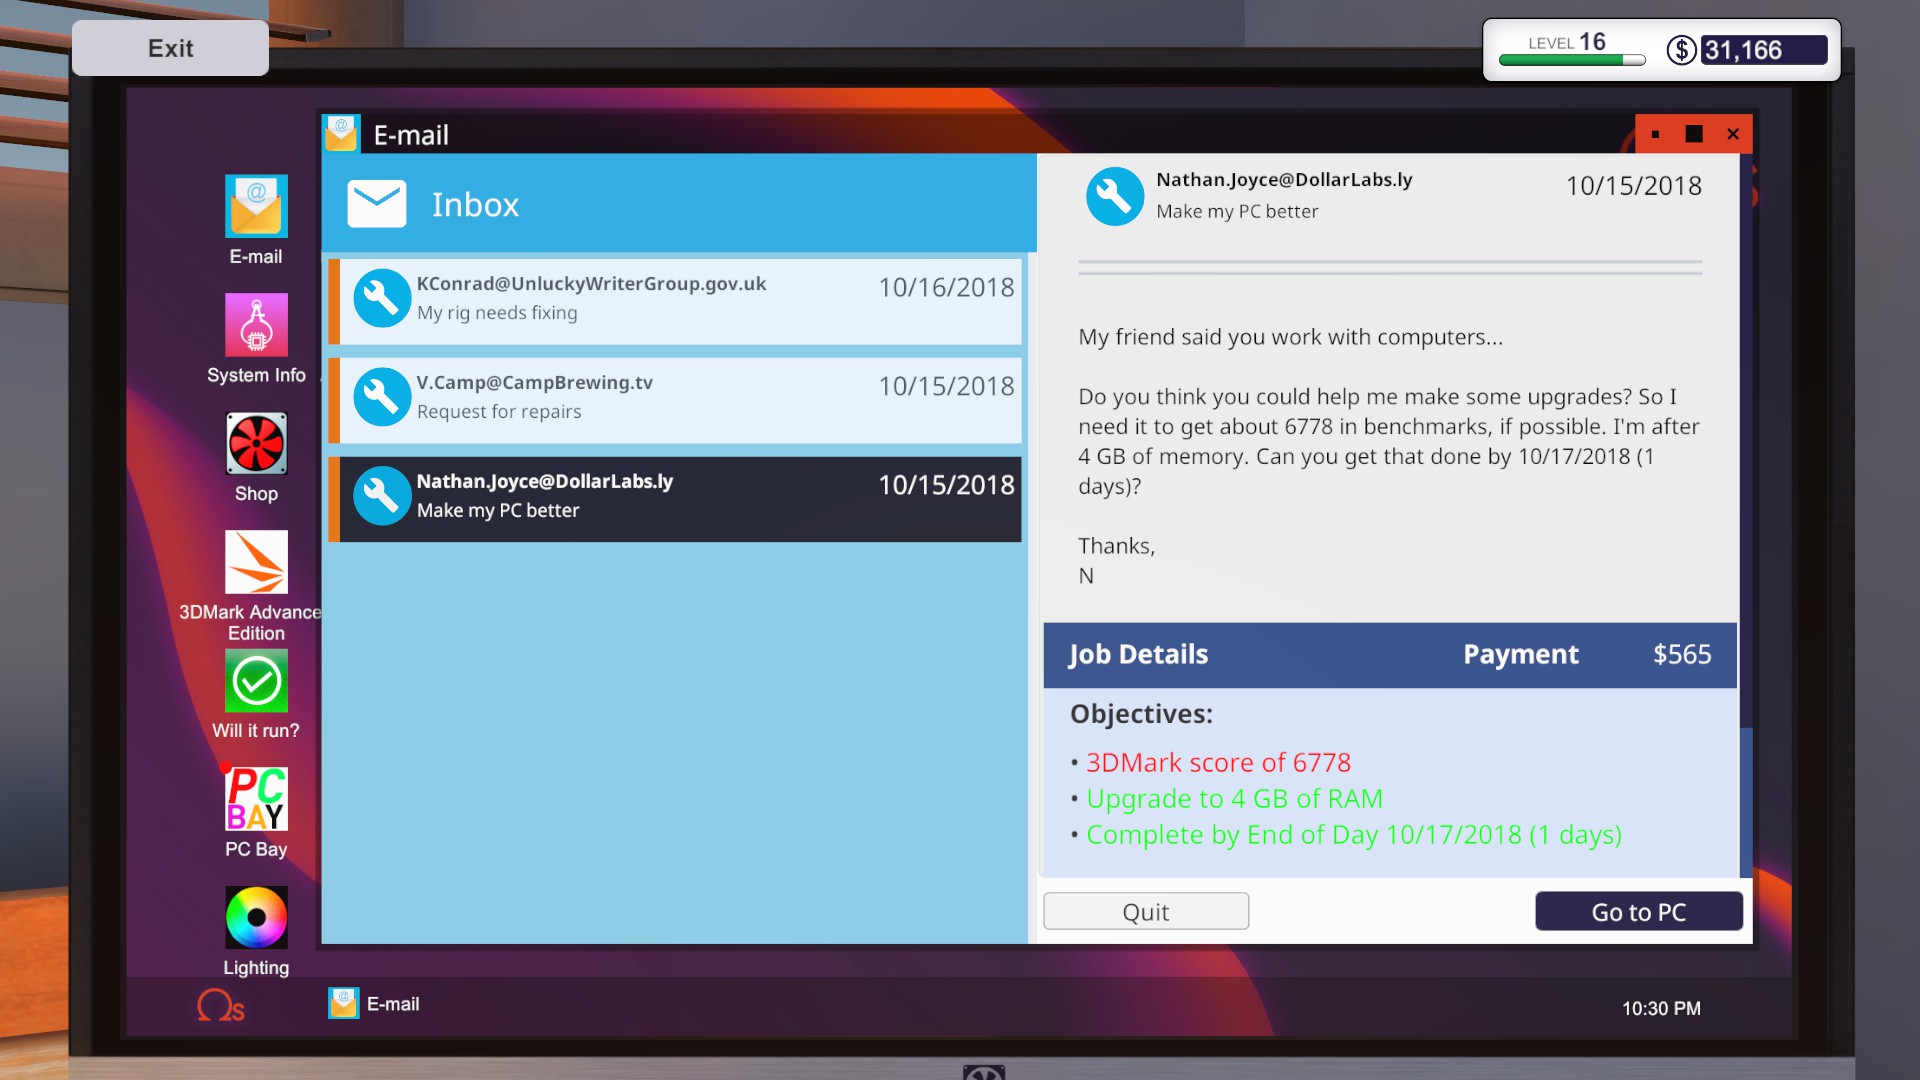1920x1080 pixels.
Task: Click the Exit button
Action: pyautogui.click(x=170, y=48)
